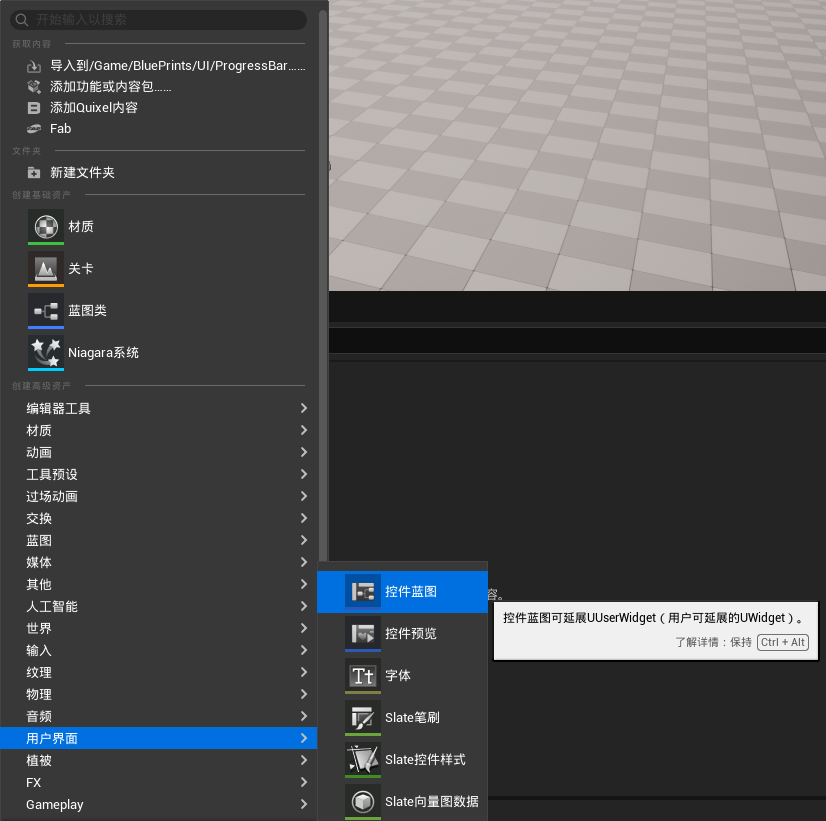Open the 输入 category
The image size is (826, 821).
[159, 650]
